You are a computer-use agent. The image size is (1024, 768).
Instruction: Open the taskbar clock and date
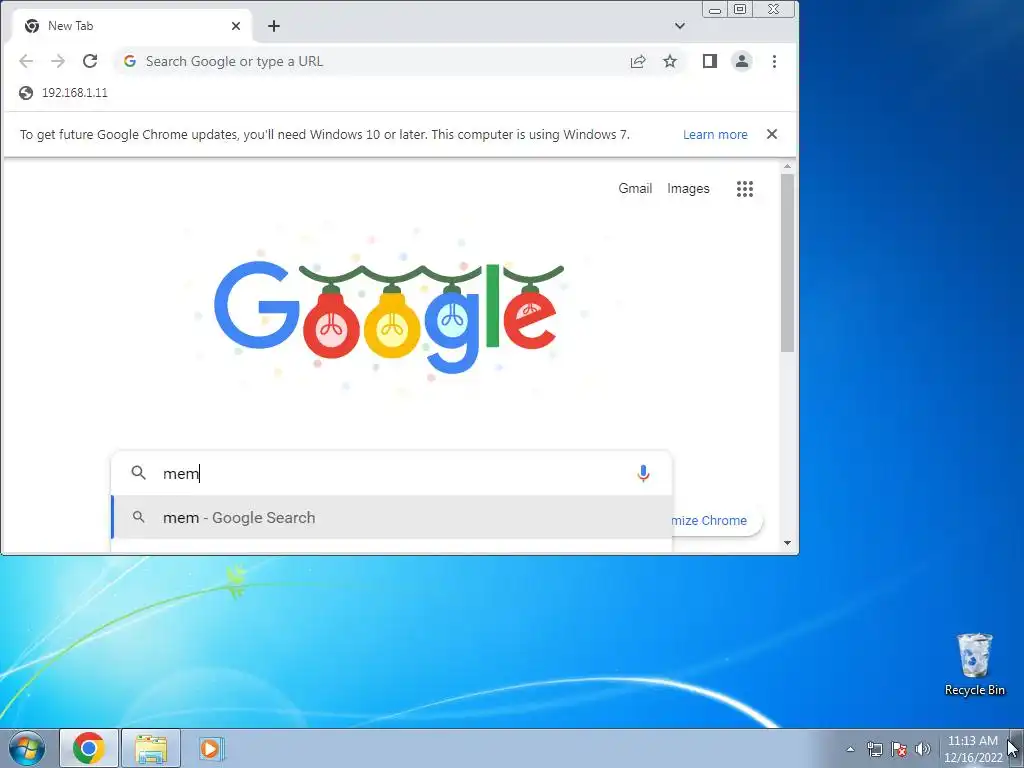(972, 749)
